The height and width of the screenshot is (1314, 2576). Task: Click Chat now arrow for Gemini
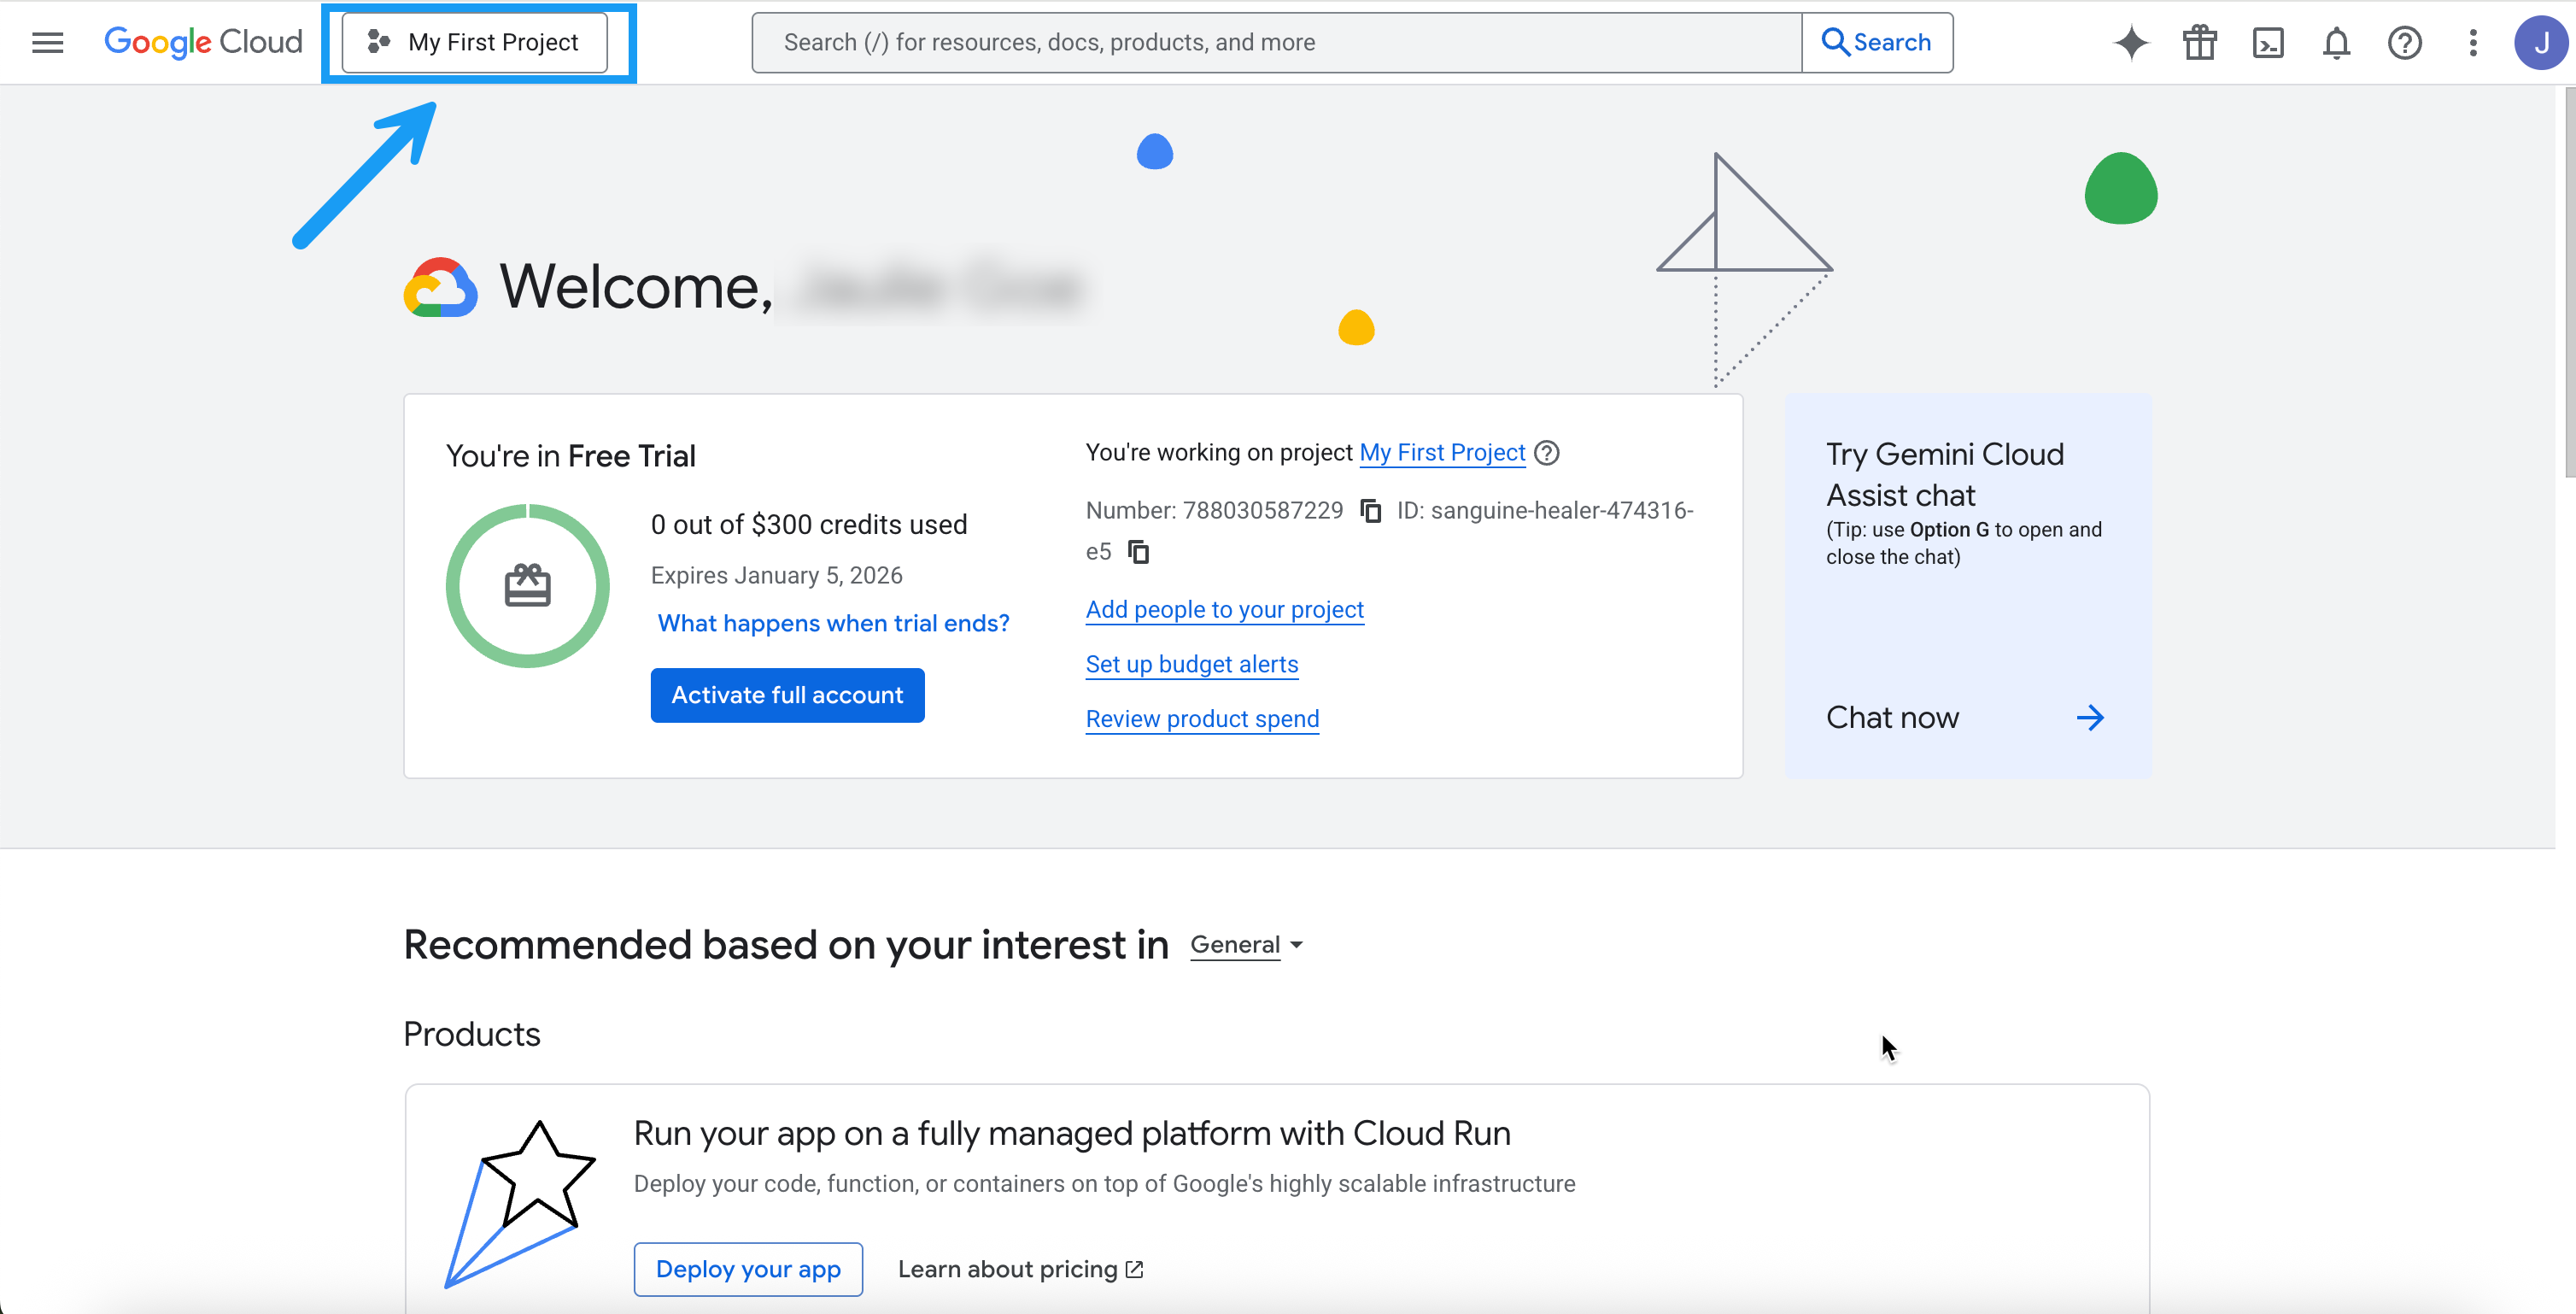coord(2089,718)
